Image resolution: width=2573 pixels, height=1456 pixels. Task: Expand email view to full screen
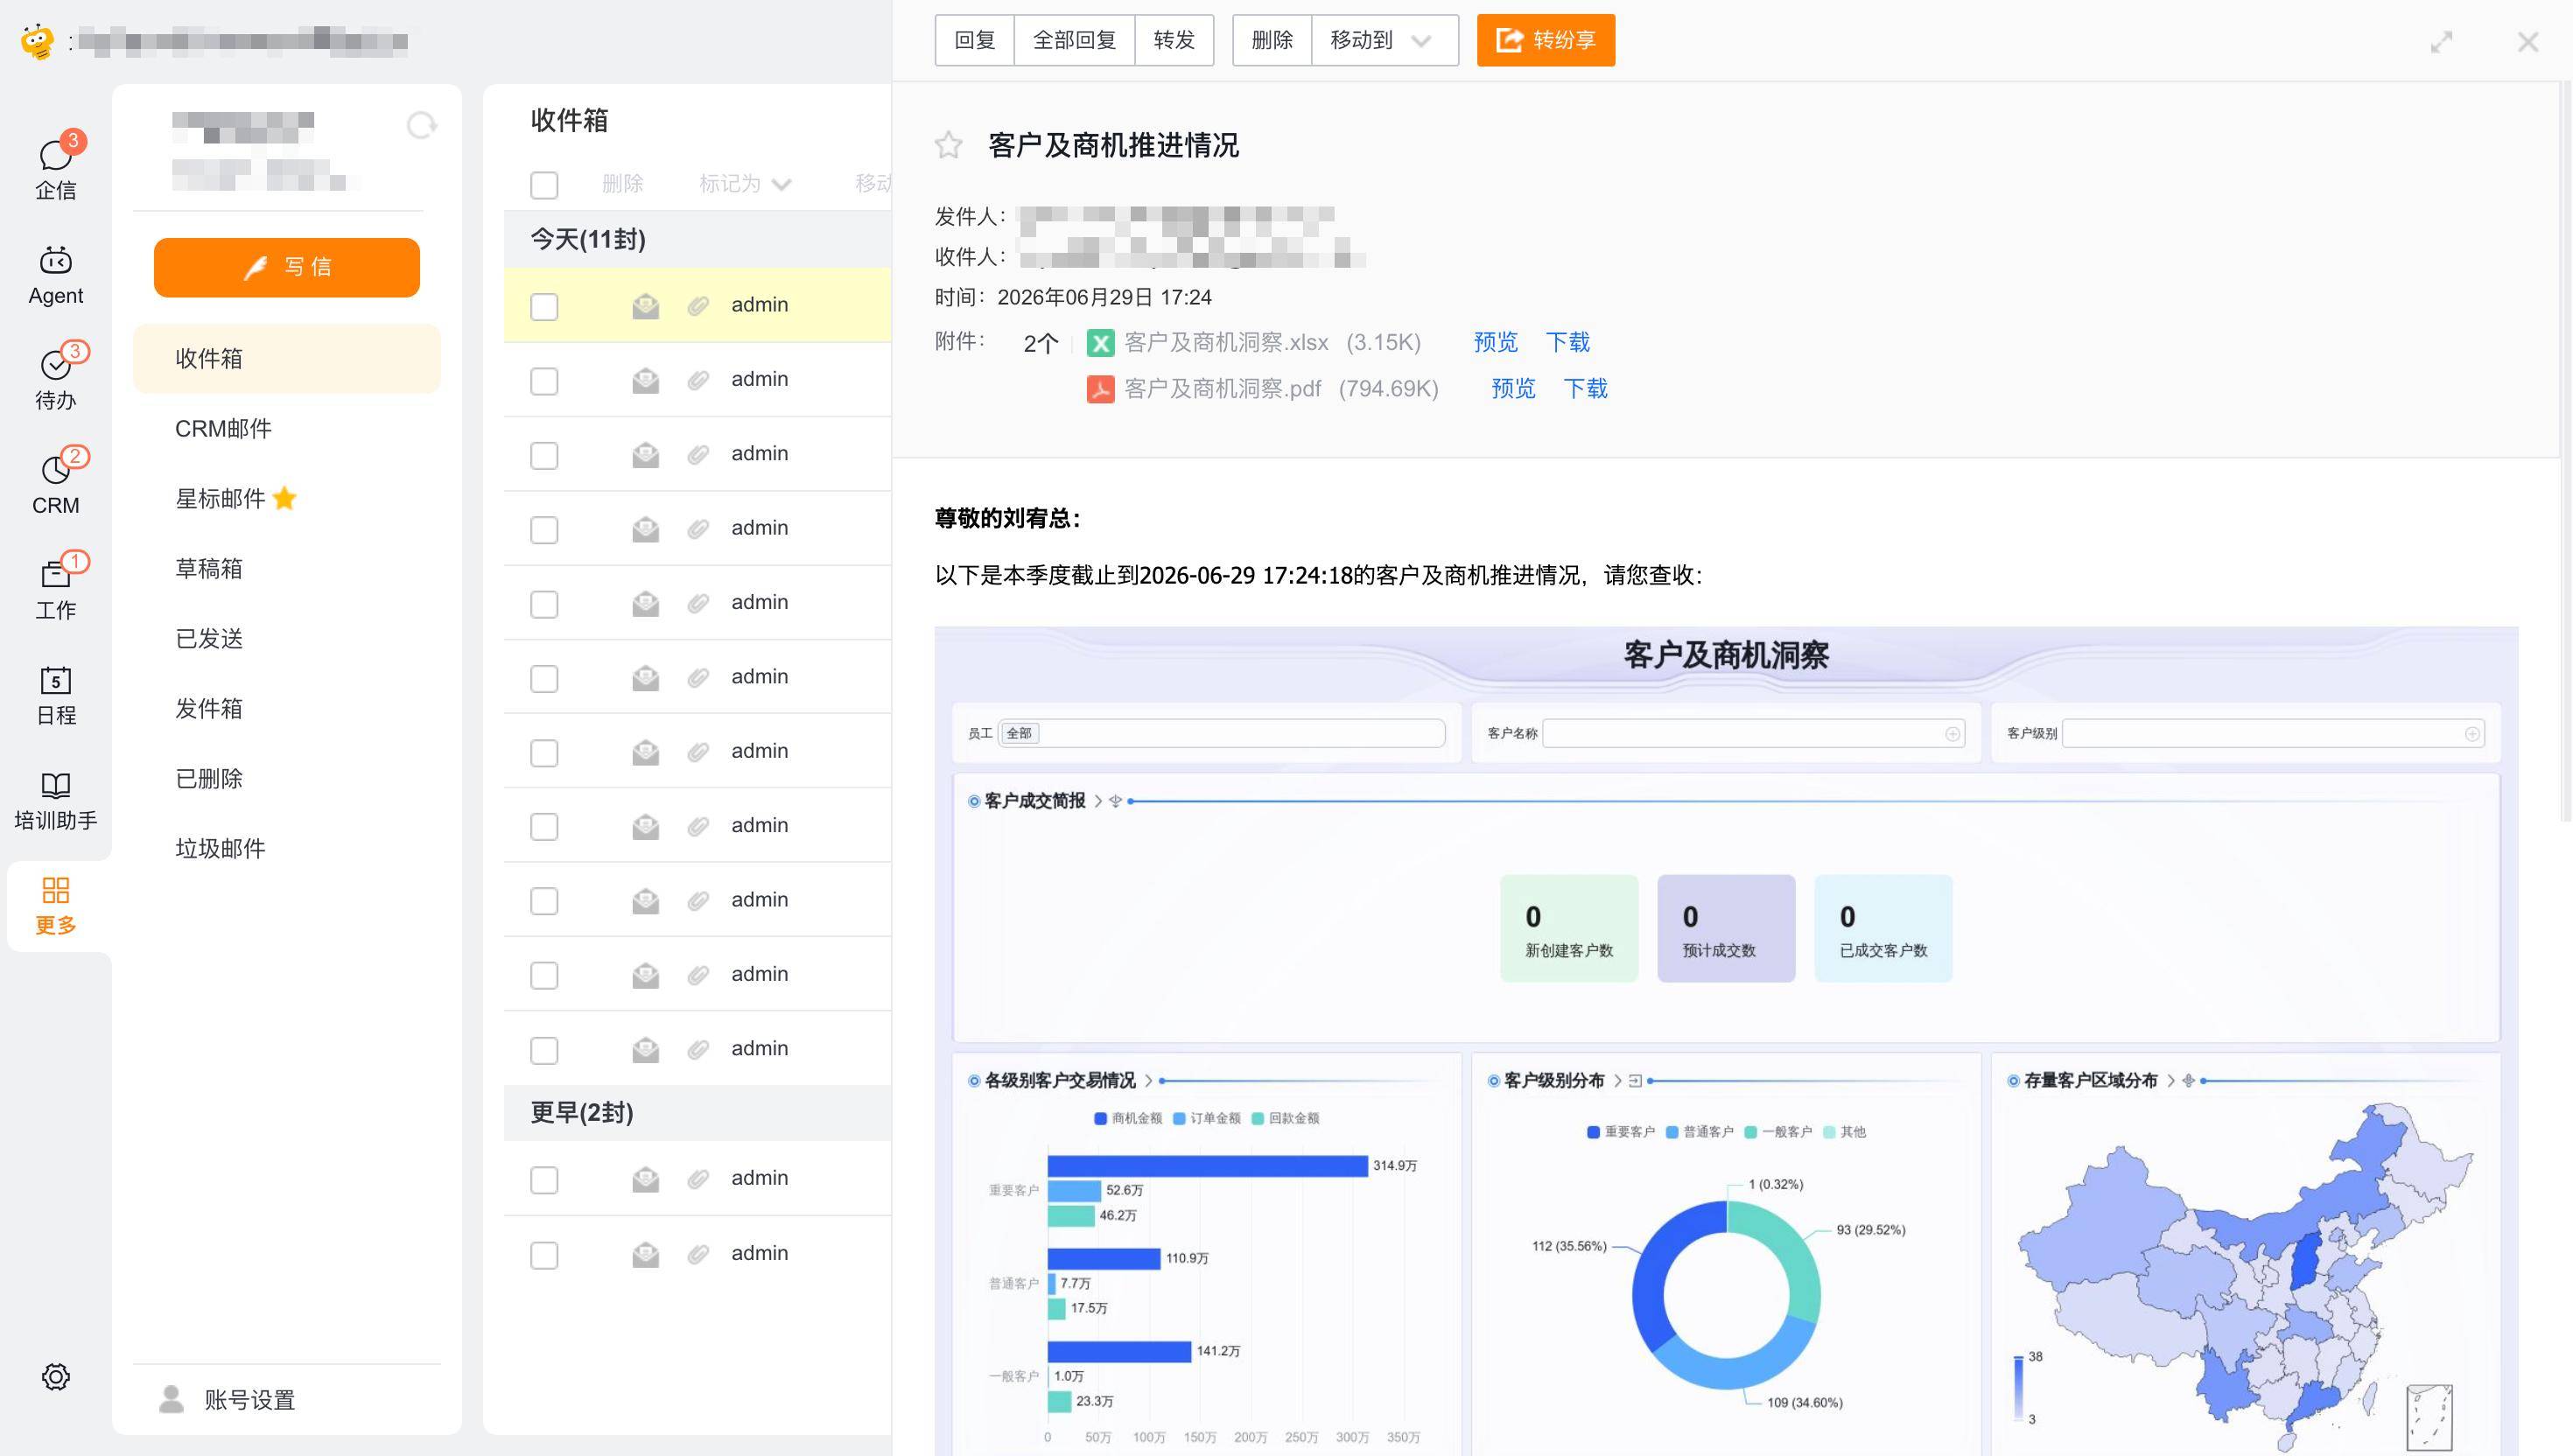point(2441,42)
